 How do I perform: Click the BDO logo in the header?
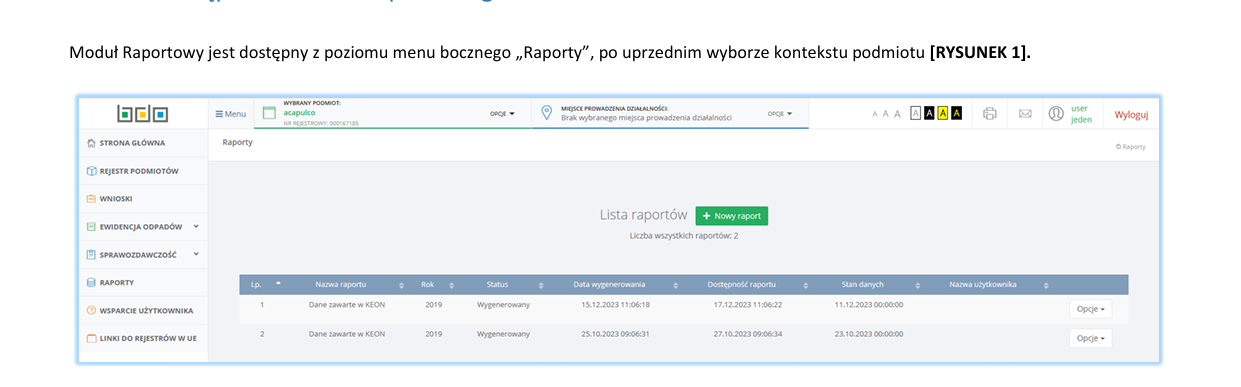[142, 113]
